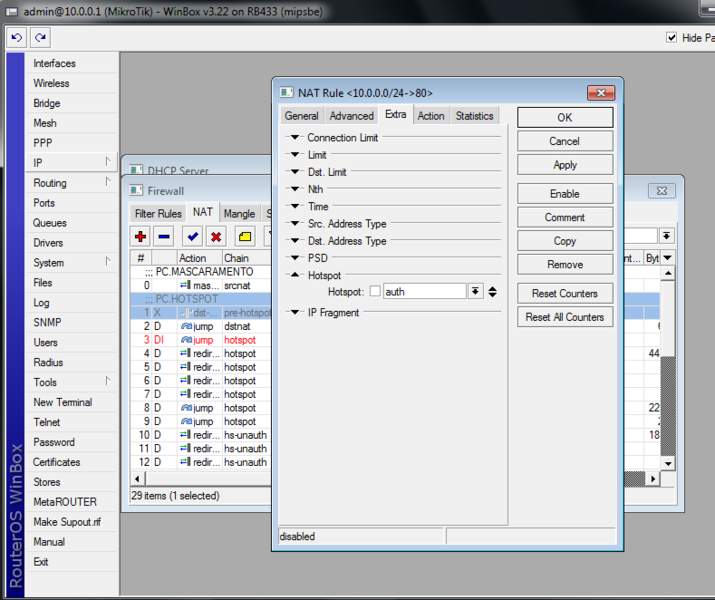
Task: Open the Hotspot auth dropdown
Action: tap(475, 291)
